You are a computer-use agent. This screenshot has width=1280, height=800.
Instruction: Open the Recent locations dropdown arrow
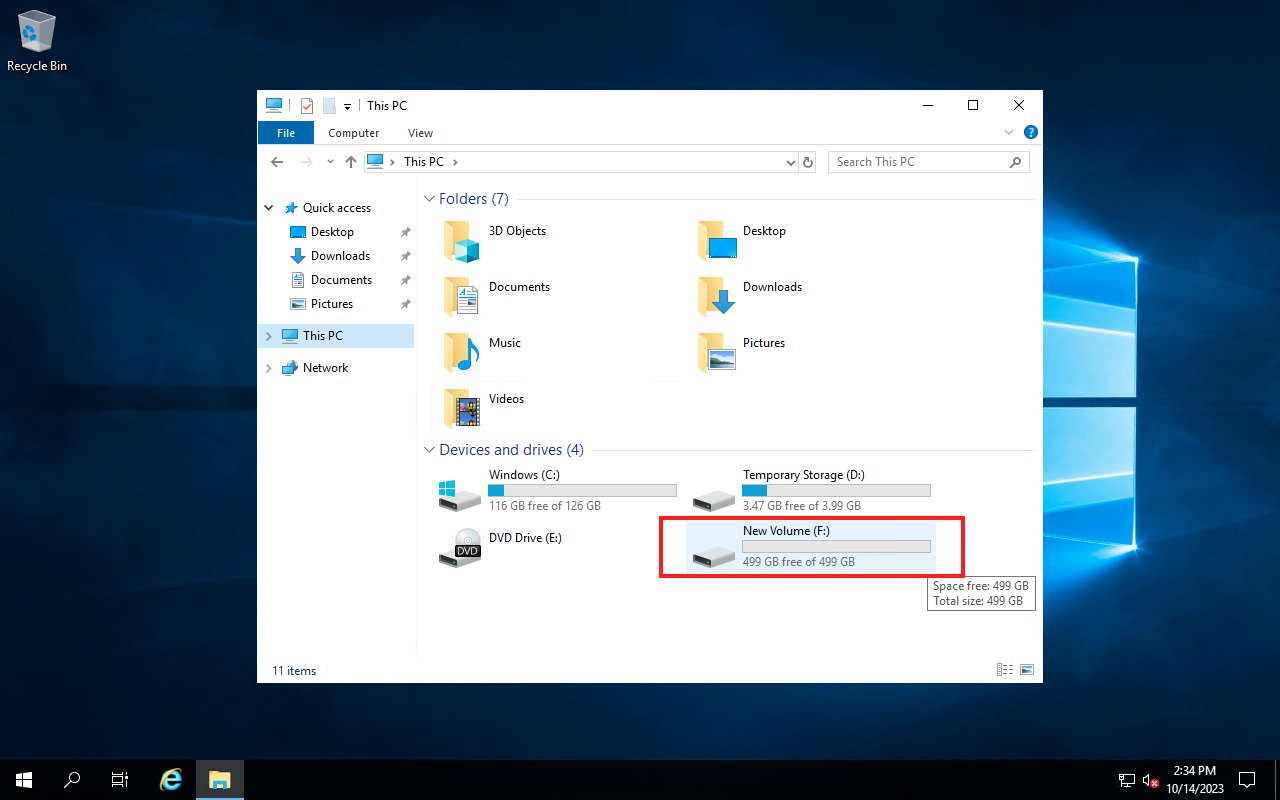pyautogui.click(x=330, y=162)
